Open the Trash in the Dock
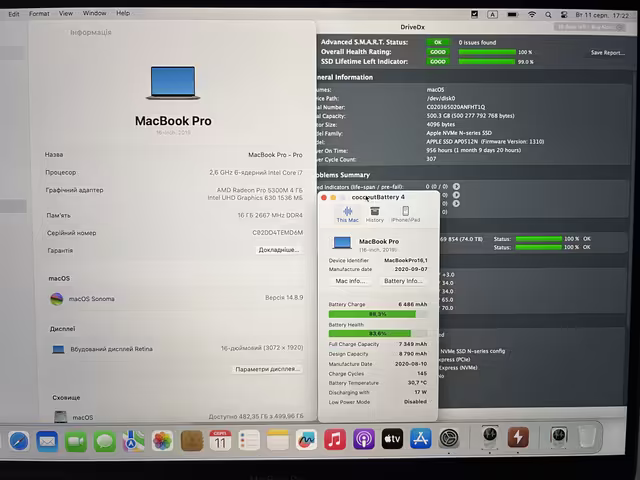640x480 pixels. point(587,436)
